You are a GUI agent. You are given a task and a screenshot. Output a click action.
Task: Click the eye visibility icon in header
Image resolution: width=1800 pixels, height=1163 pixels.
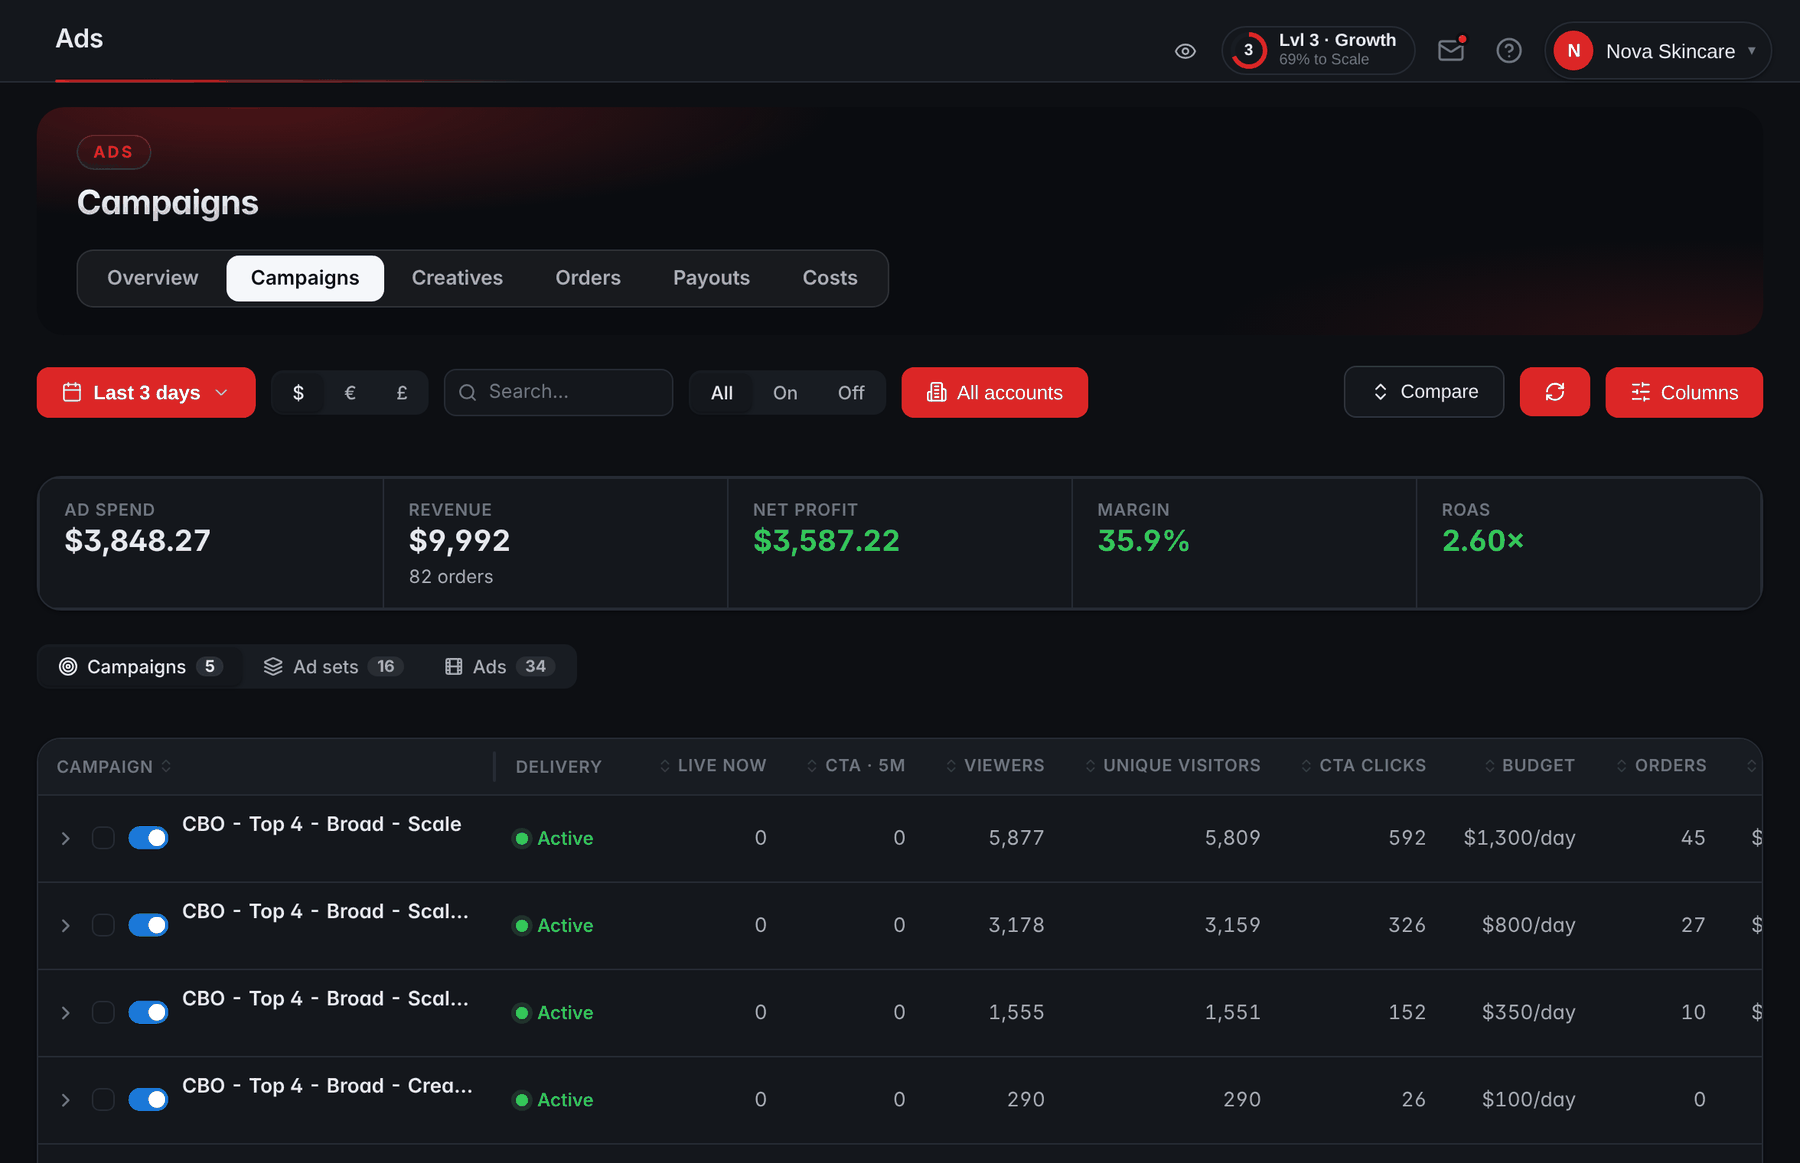click(1185, 51)
